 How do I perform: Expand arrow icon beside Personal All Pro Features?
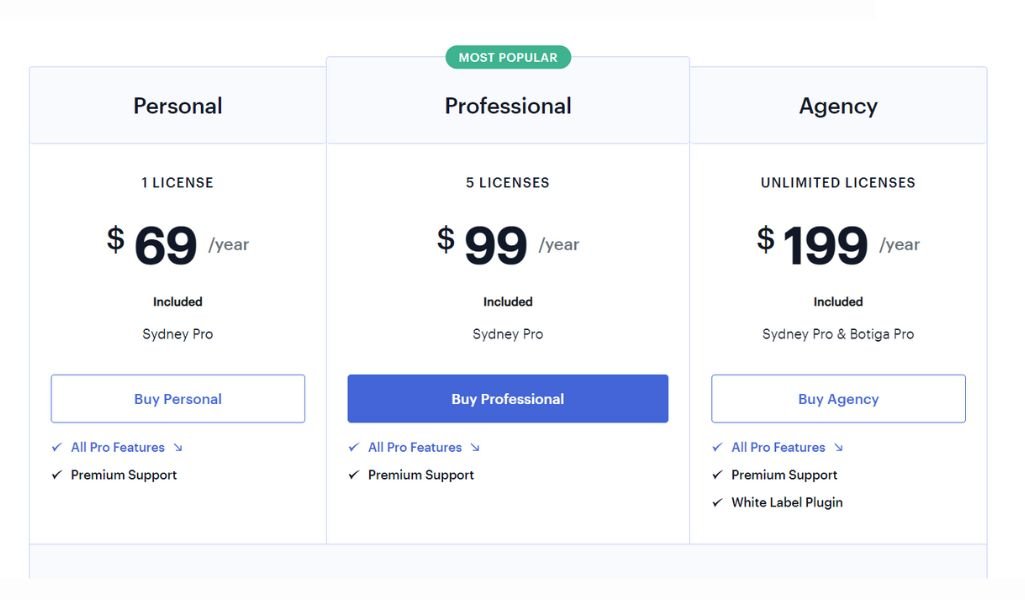pos(178,448)
